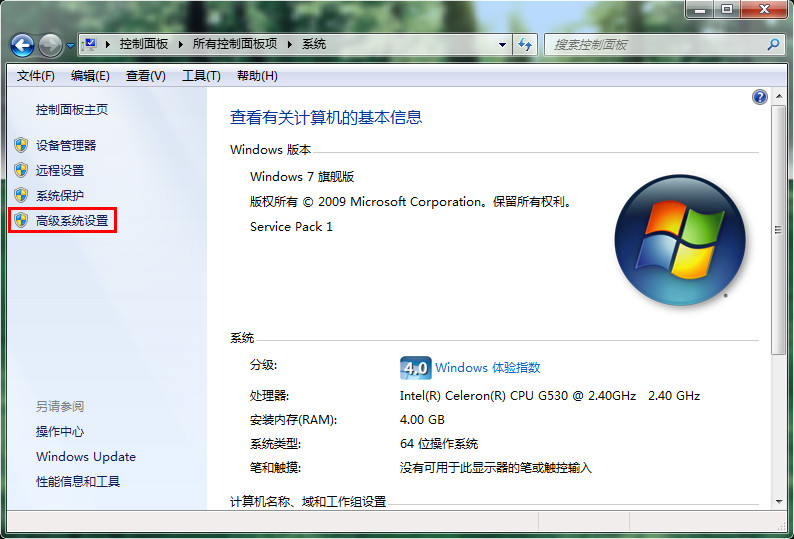The width and height of the screenshot is (794, 539).
Task: Open the 文件(F) menu
Action: (35, 76)
